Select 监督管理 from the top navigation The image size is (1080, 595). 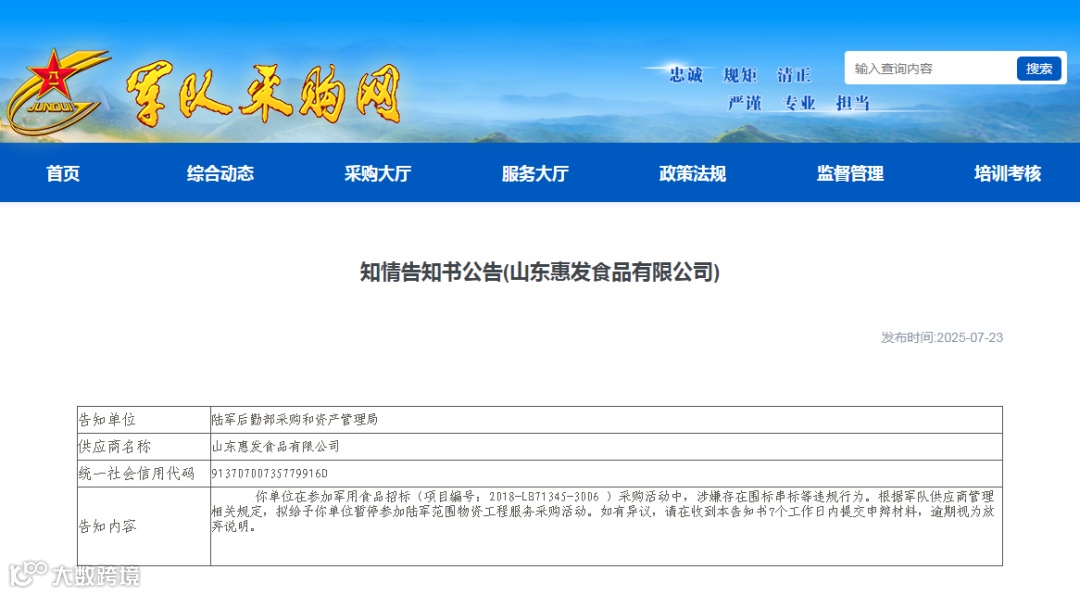click(849, 173)
